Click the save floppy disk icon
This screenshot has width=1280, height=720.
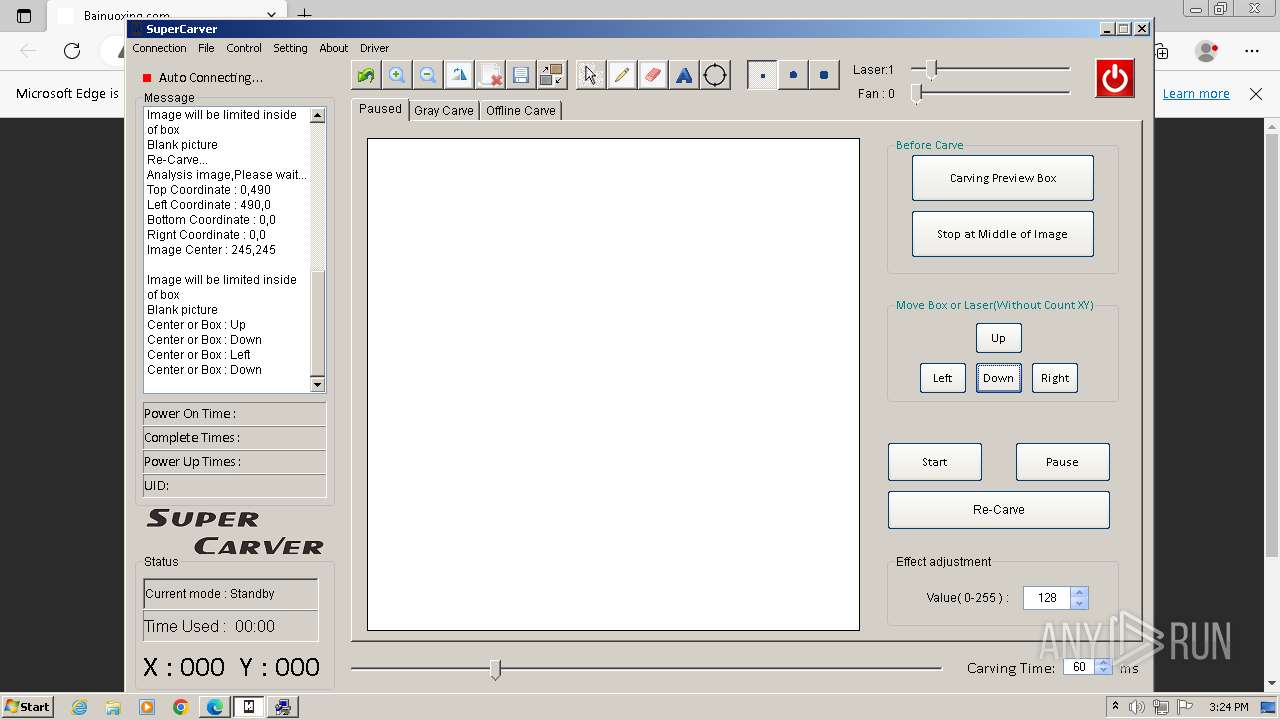coord(521,75)
